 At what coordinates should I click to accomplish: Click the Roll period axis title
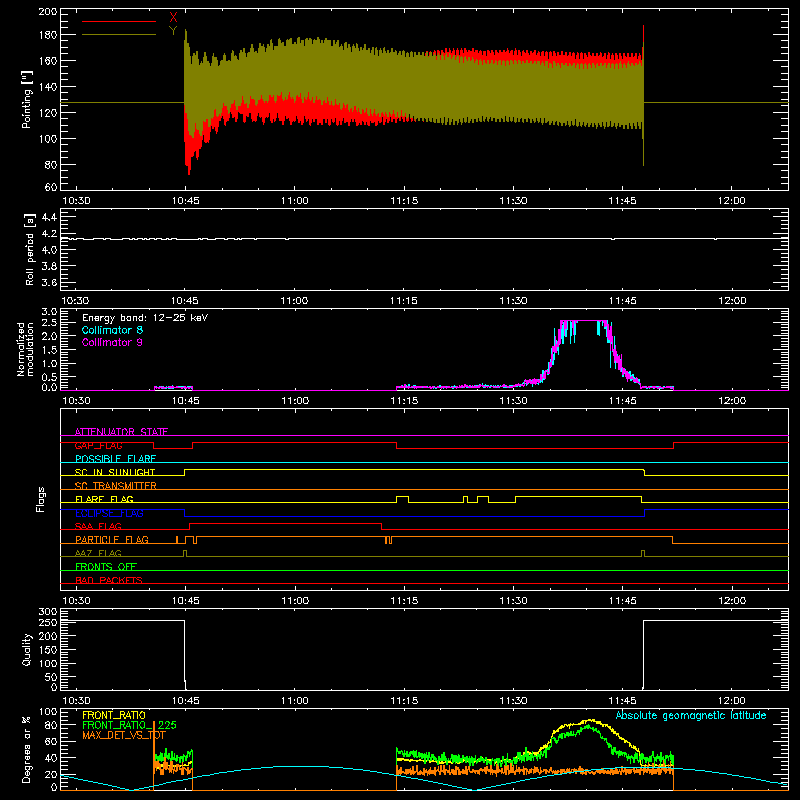point(30,249)
